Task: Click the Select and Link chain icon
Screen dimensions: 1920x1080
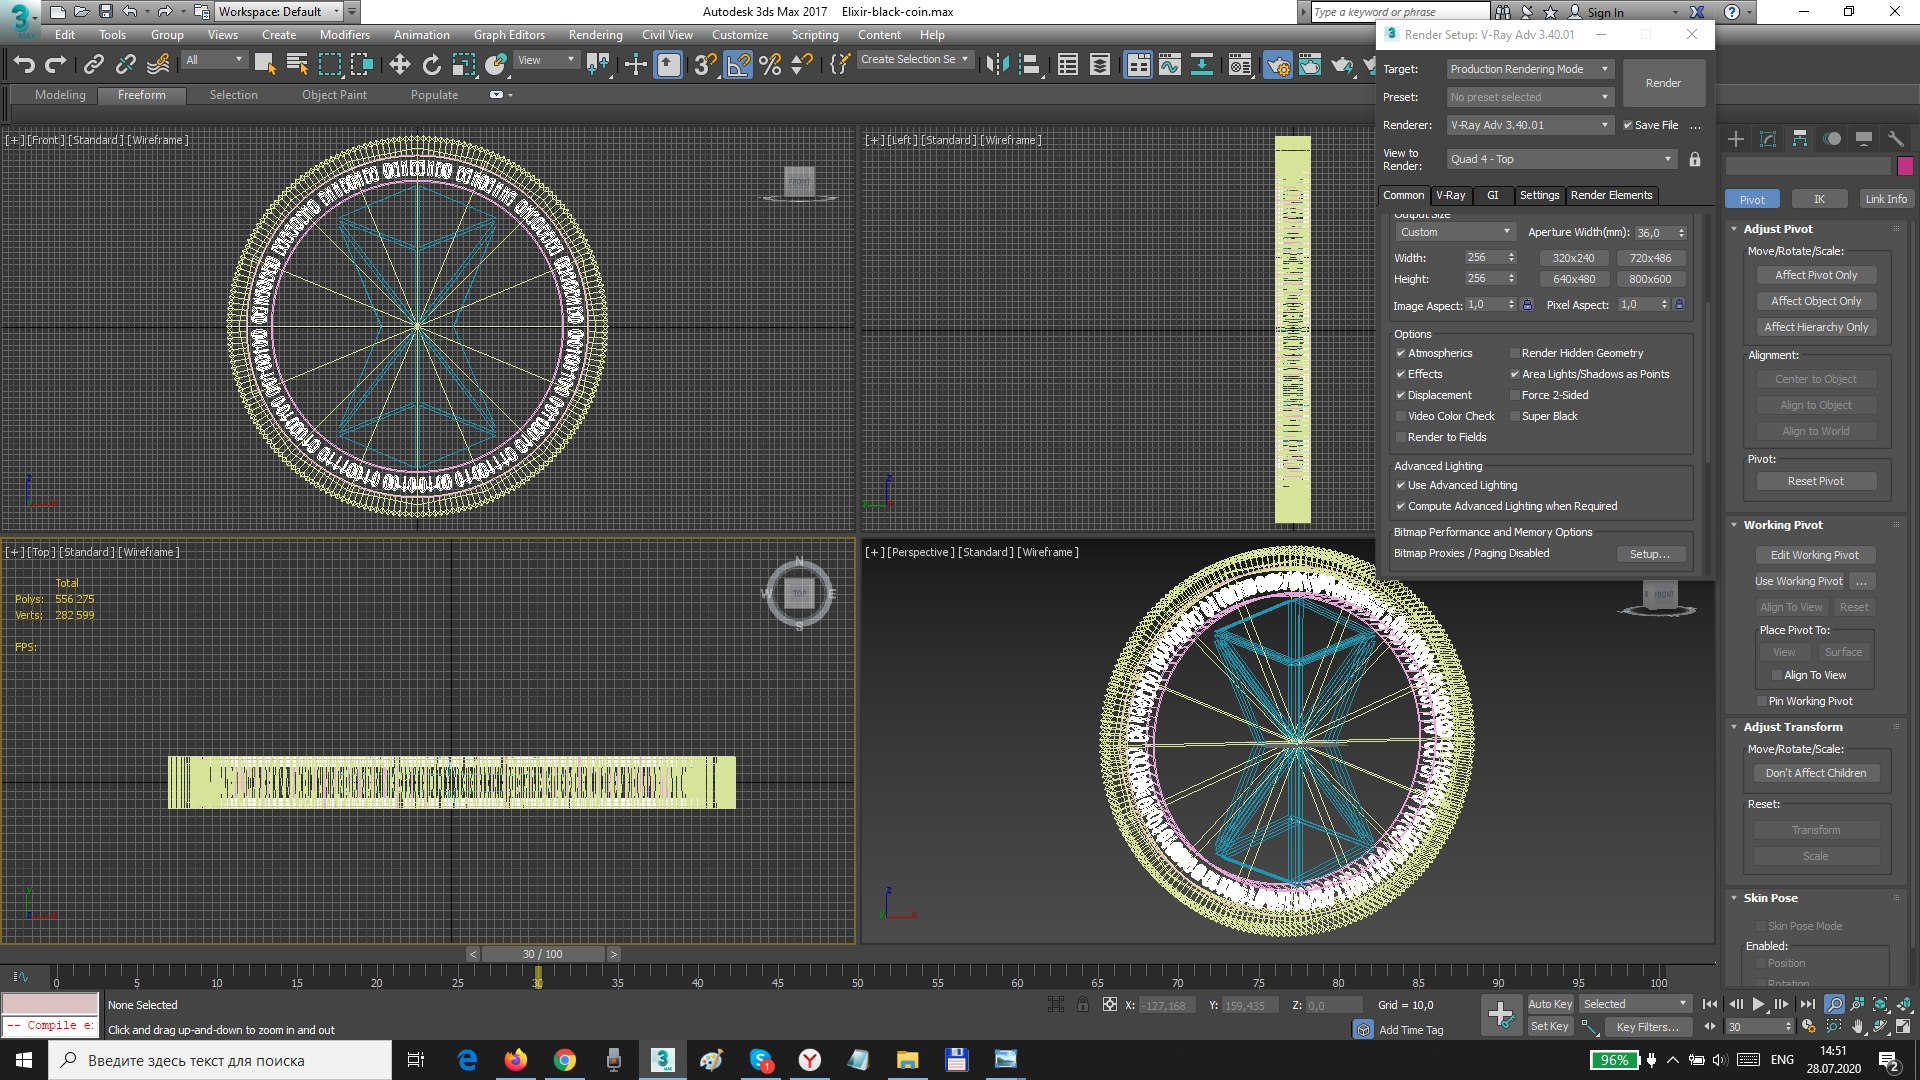Action: coord(93,65)
